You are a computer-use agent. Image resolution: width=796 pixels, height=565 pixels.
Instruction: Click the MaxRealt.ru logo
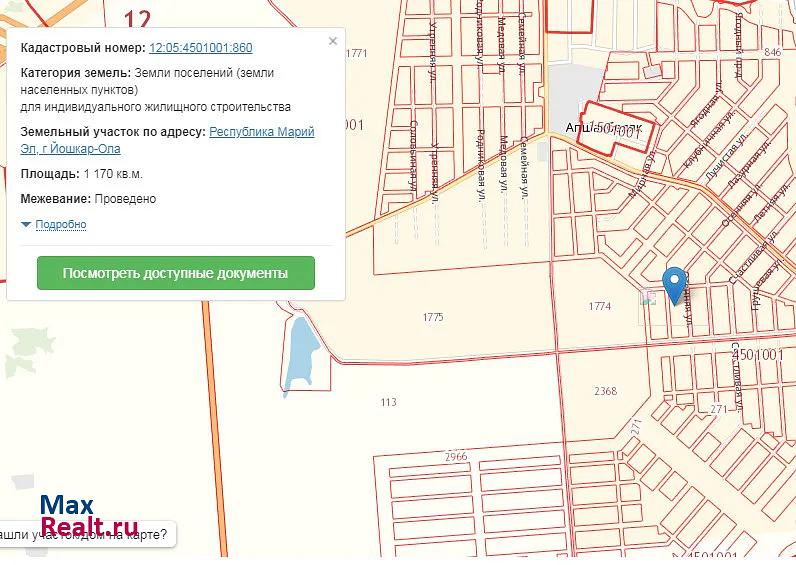click(88, 515)
